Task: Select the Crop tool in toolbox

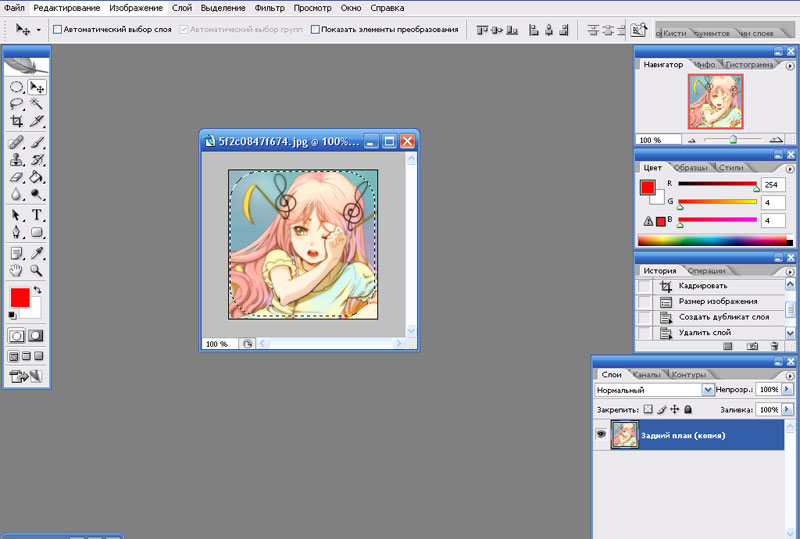Action: pos(16,121)
